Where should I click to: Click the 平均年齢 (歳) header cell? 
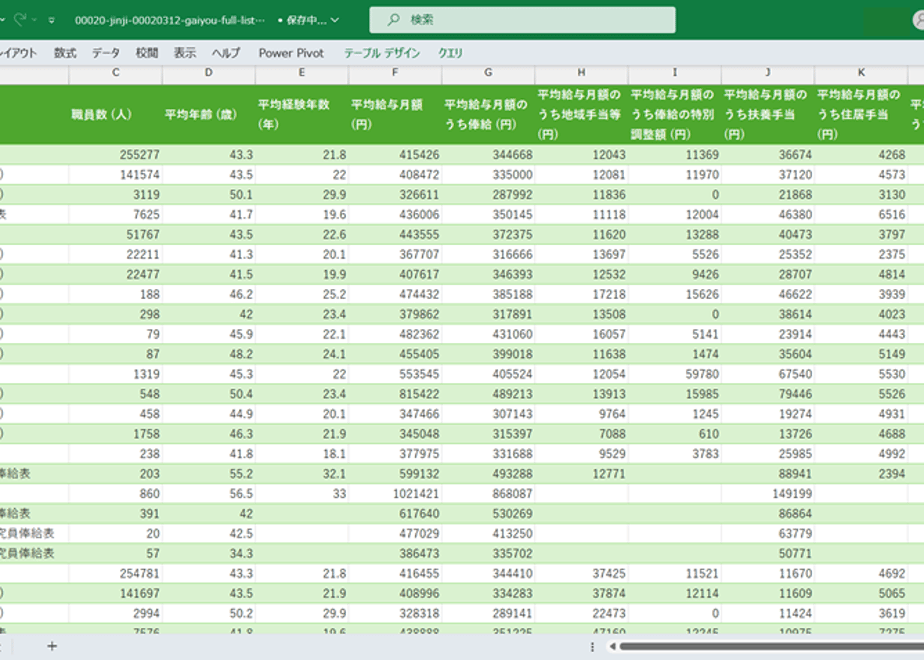click(209, 114)
